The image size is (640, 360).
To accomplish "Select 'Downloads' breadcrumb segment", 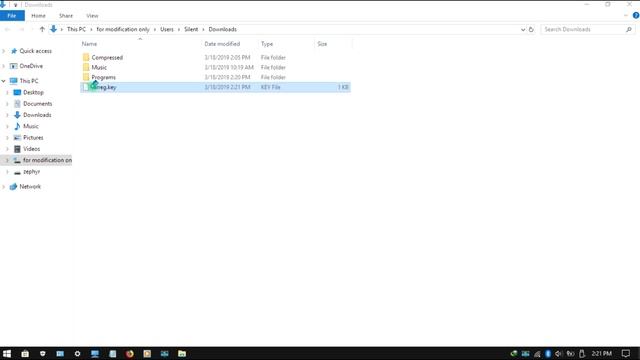I will point(222,29).
